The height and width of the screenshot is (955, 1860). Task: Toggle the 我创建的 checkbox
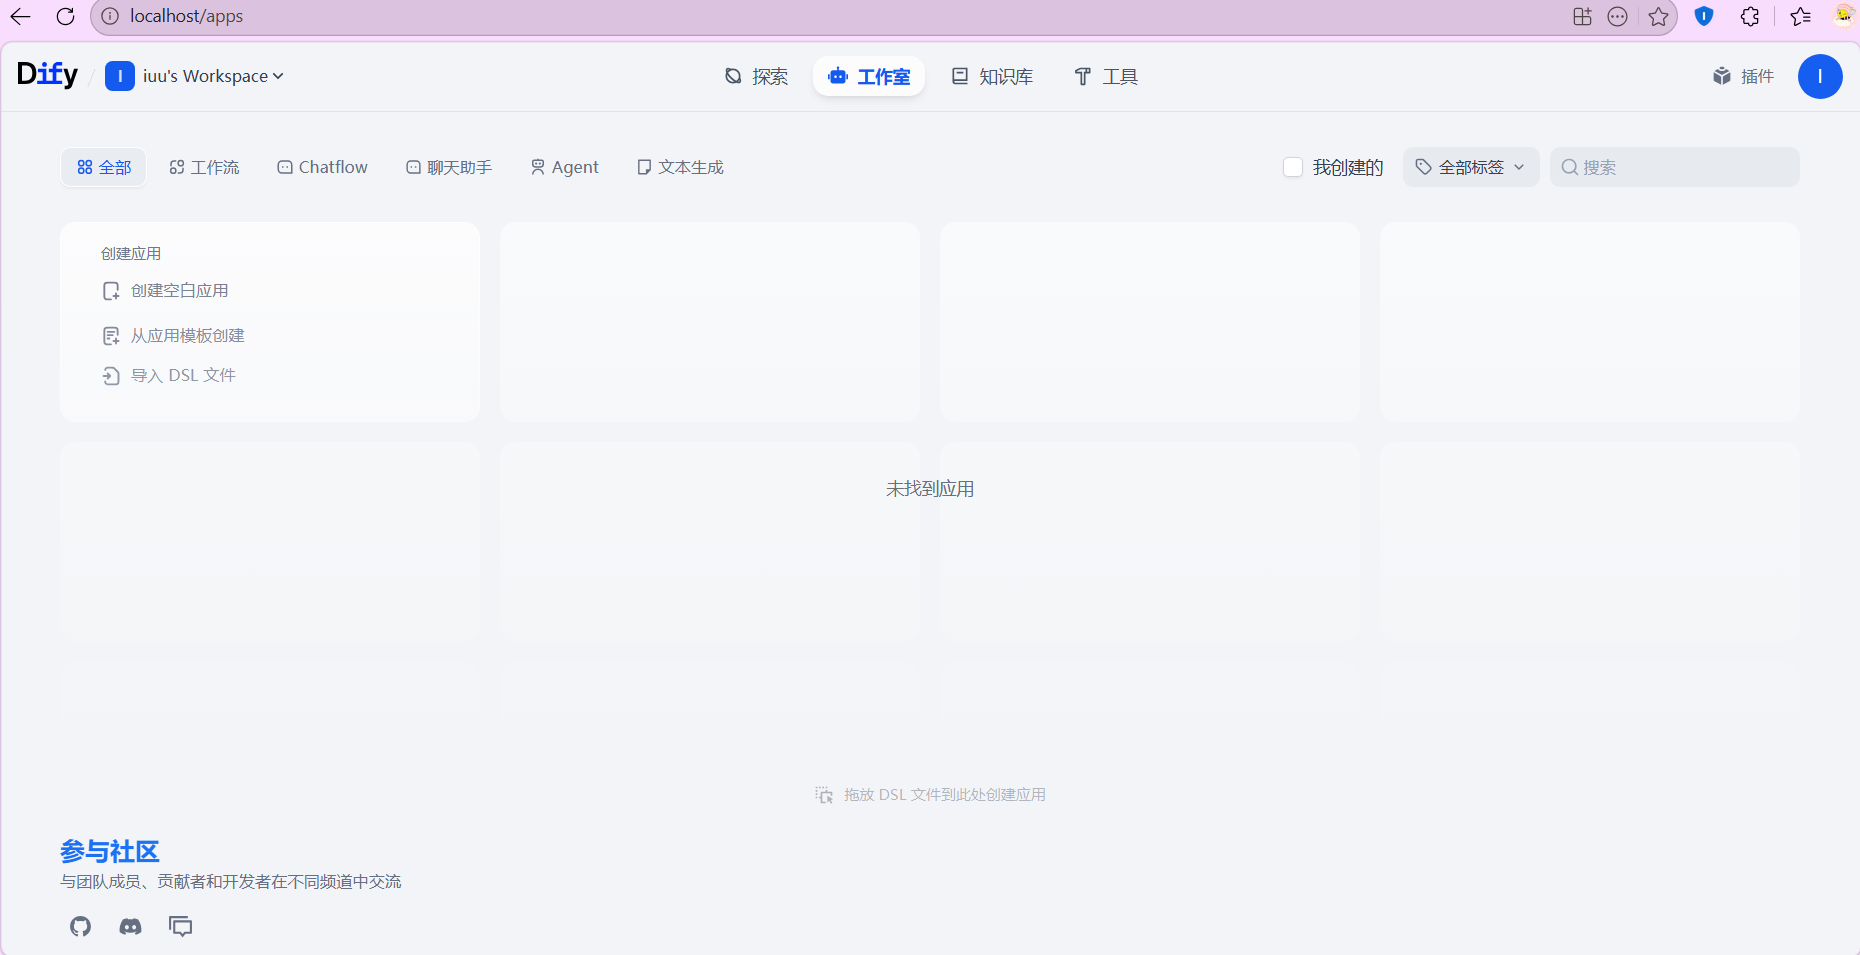click(1293, 167)
